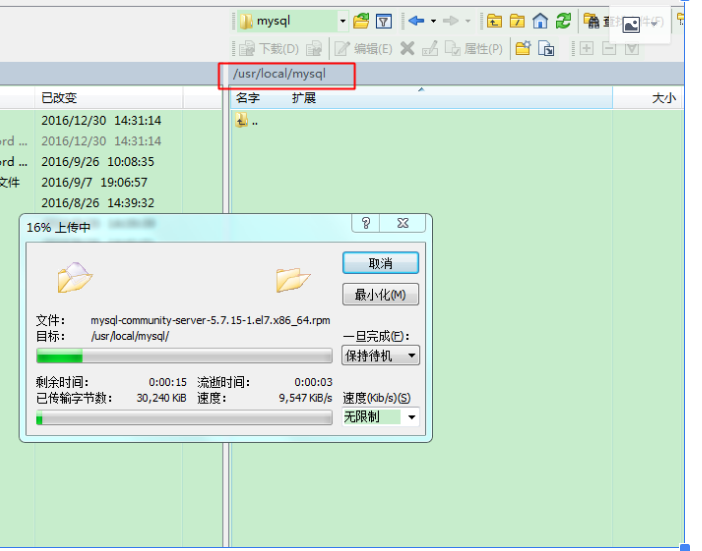The width and height of the screenshot is (702, 551).
Task: Minimize the transfer with 最小化(M)
Action: point(381,295)
